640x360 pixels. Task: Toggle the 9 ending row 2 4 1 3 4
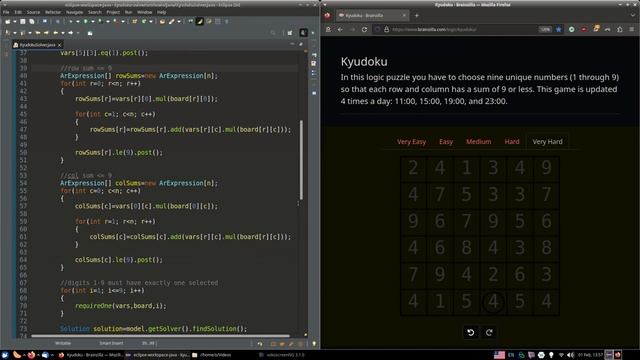pos(546,167)
